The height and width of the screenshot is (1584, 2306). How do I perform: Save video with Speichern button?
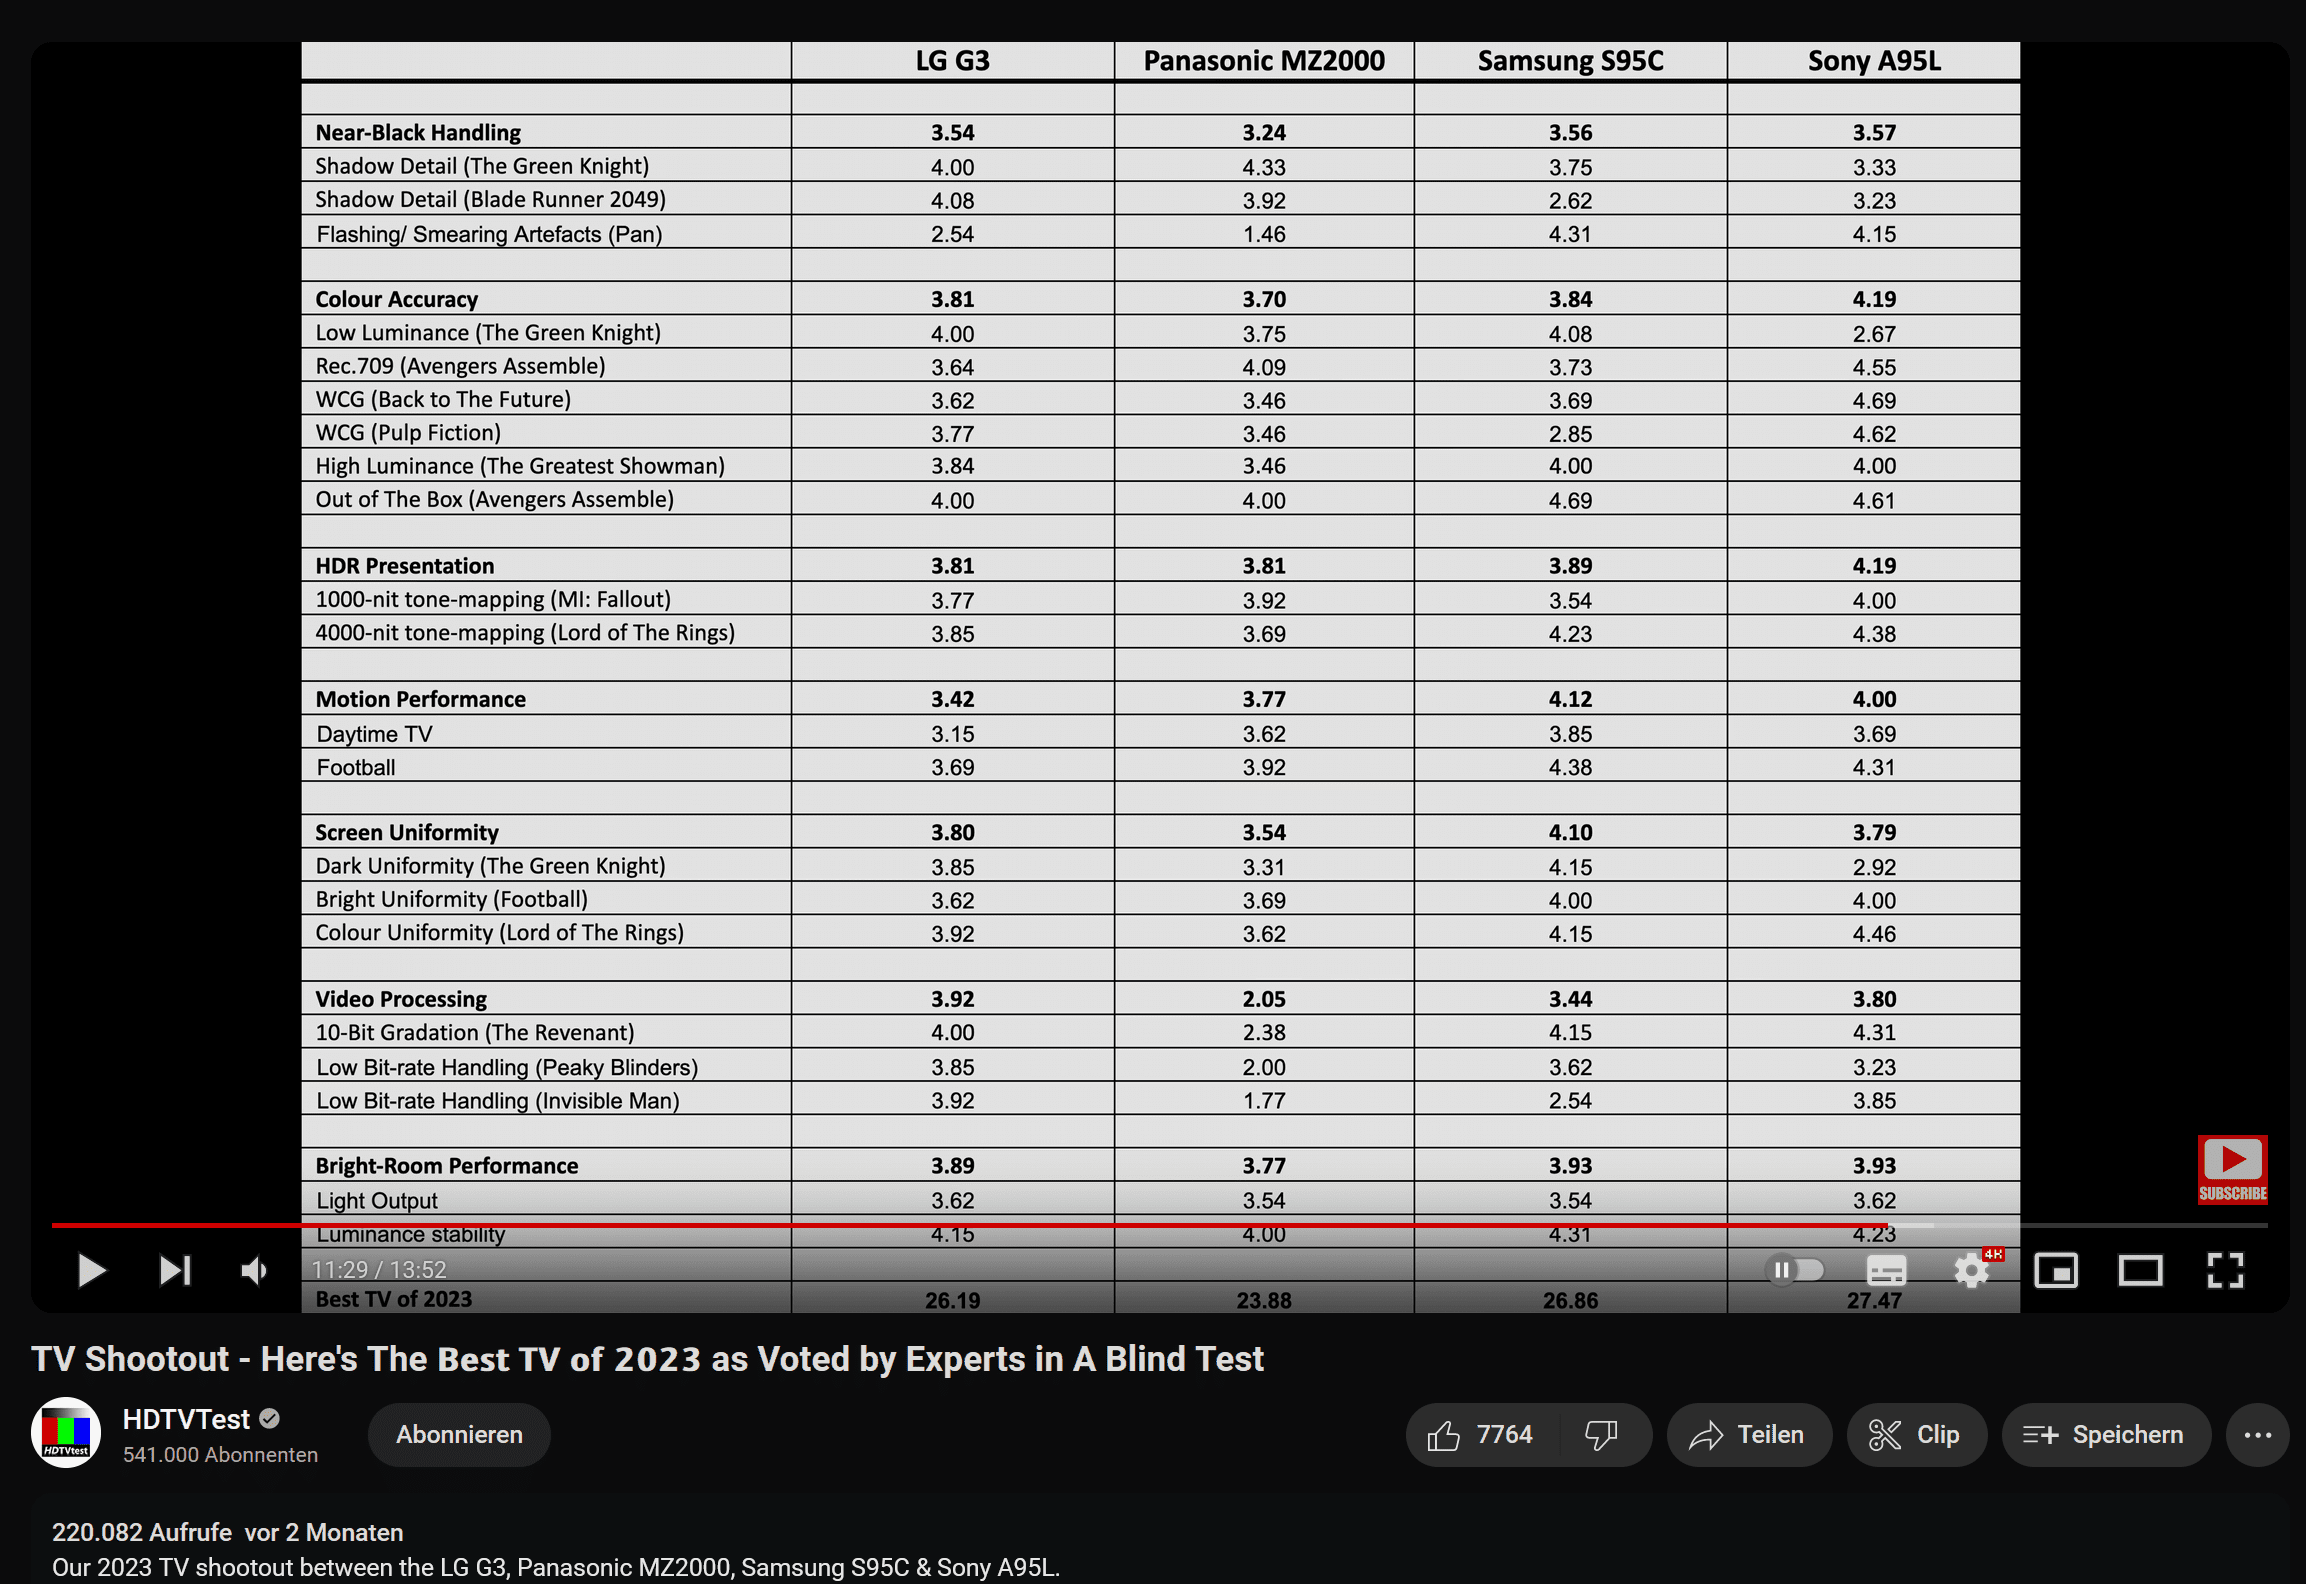point(2105,1434)
